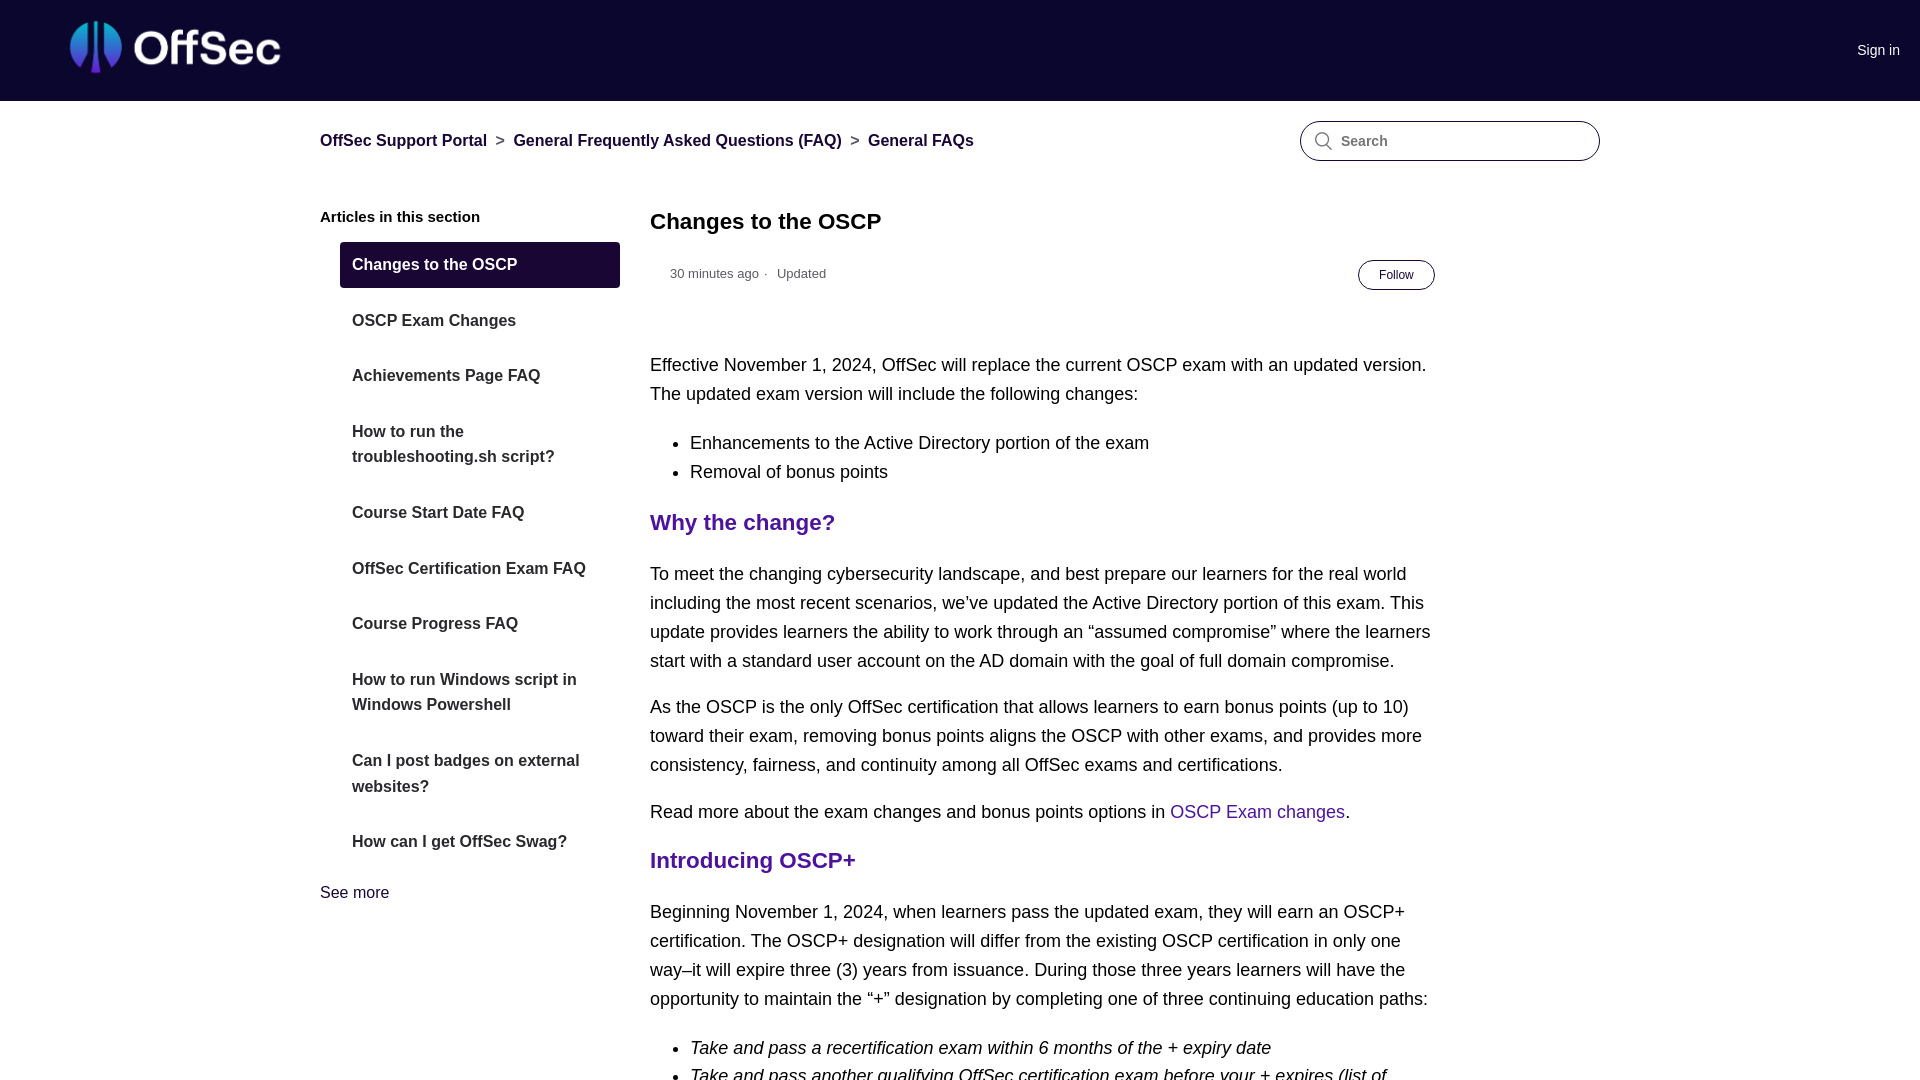Screen dimensions: 1920x1080
Task: Select the OSCP Exam Changes article
Action: [x=479, y=319]
